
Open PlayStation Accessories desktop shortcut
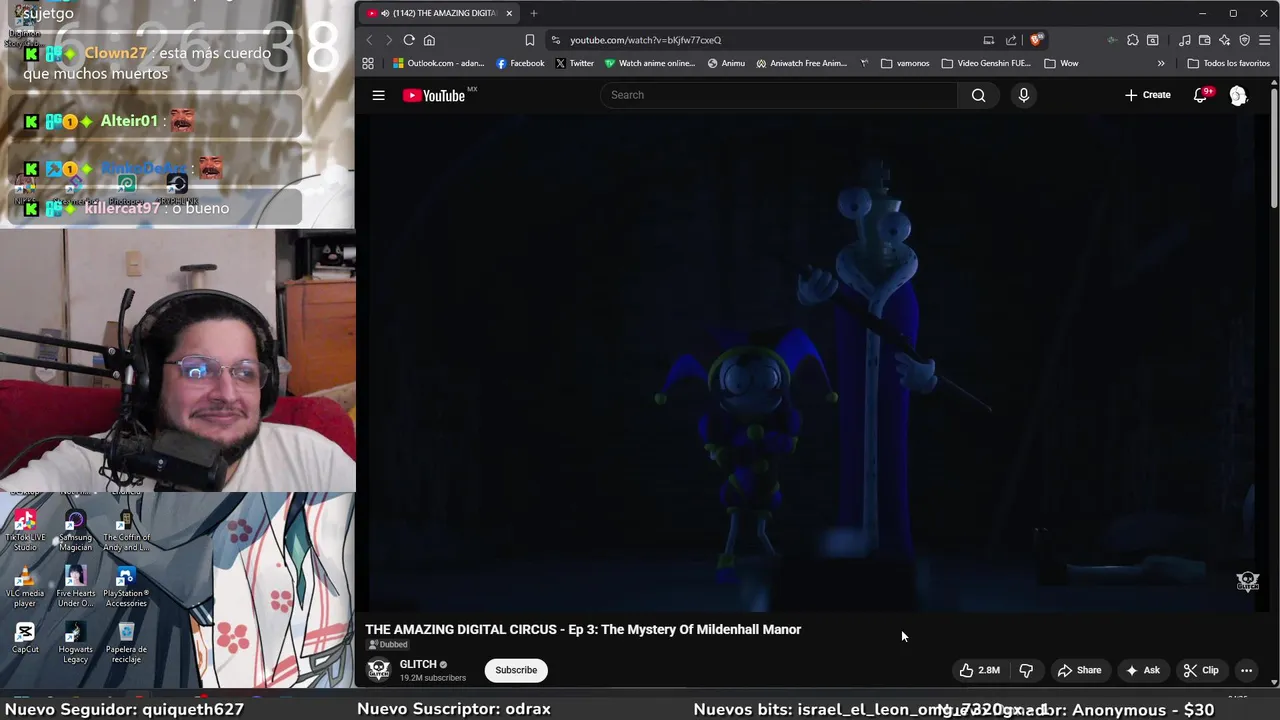click(x=126, y=587)
